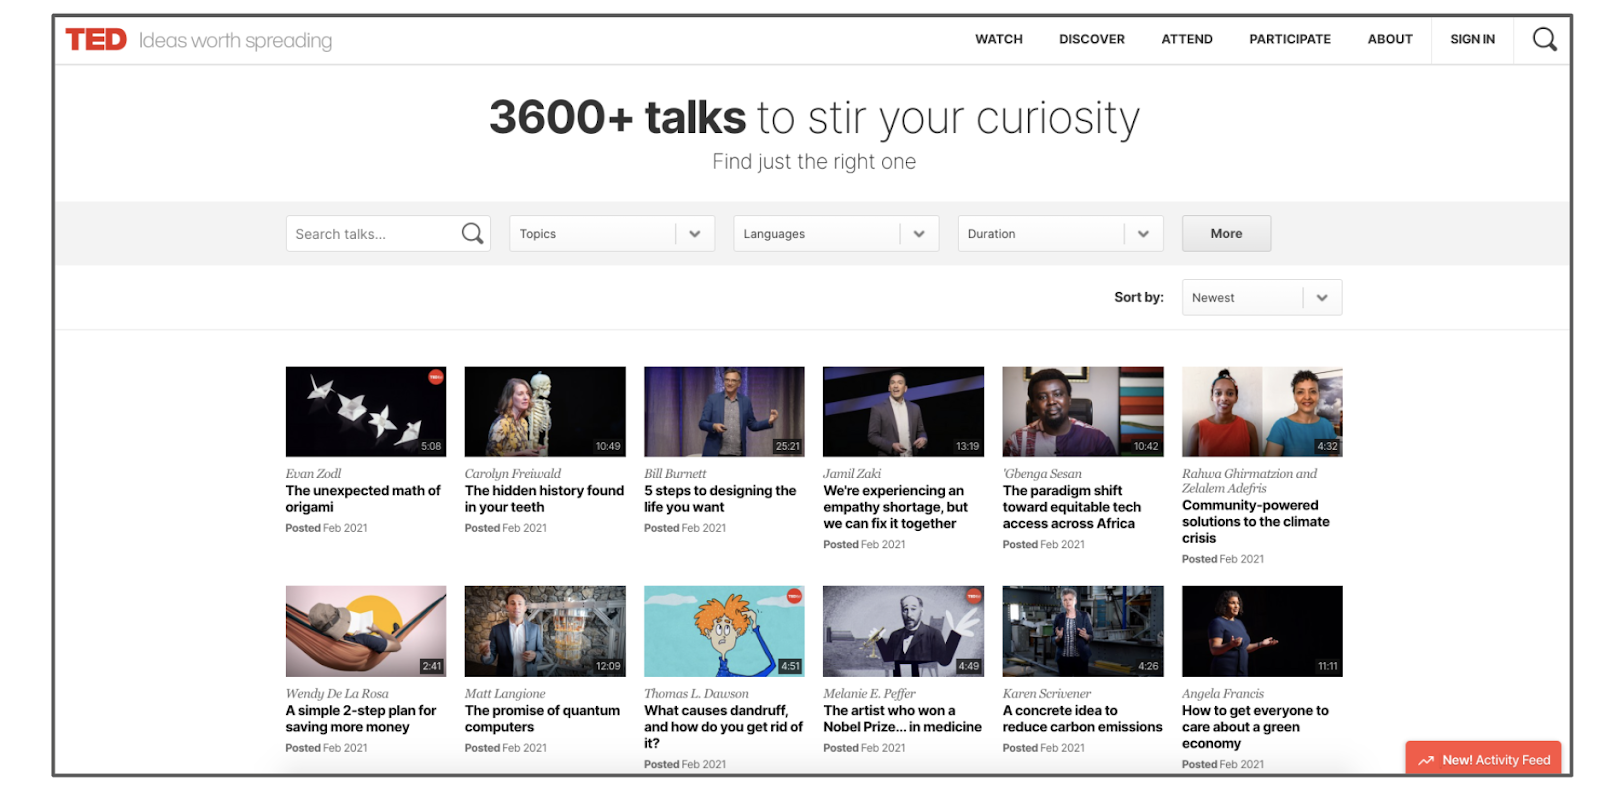Click red badge on dandruff cartoon thumbnail
1600x799 pixels.
[x=793, y=596]
